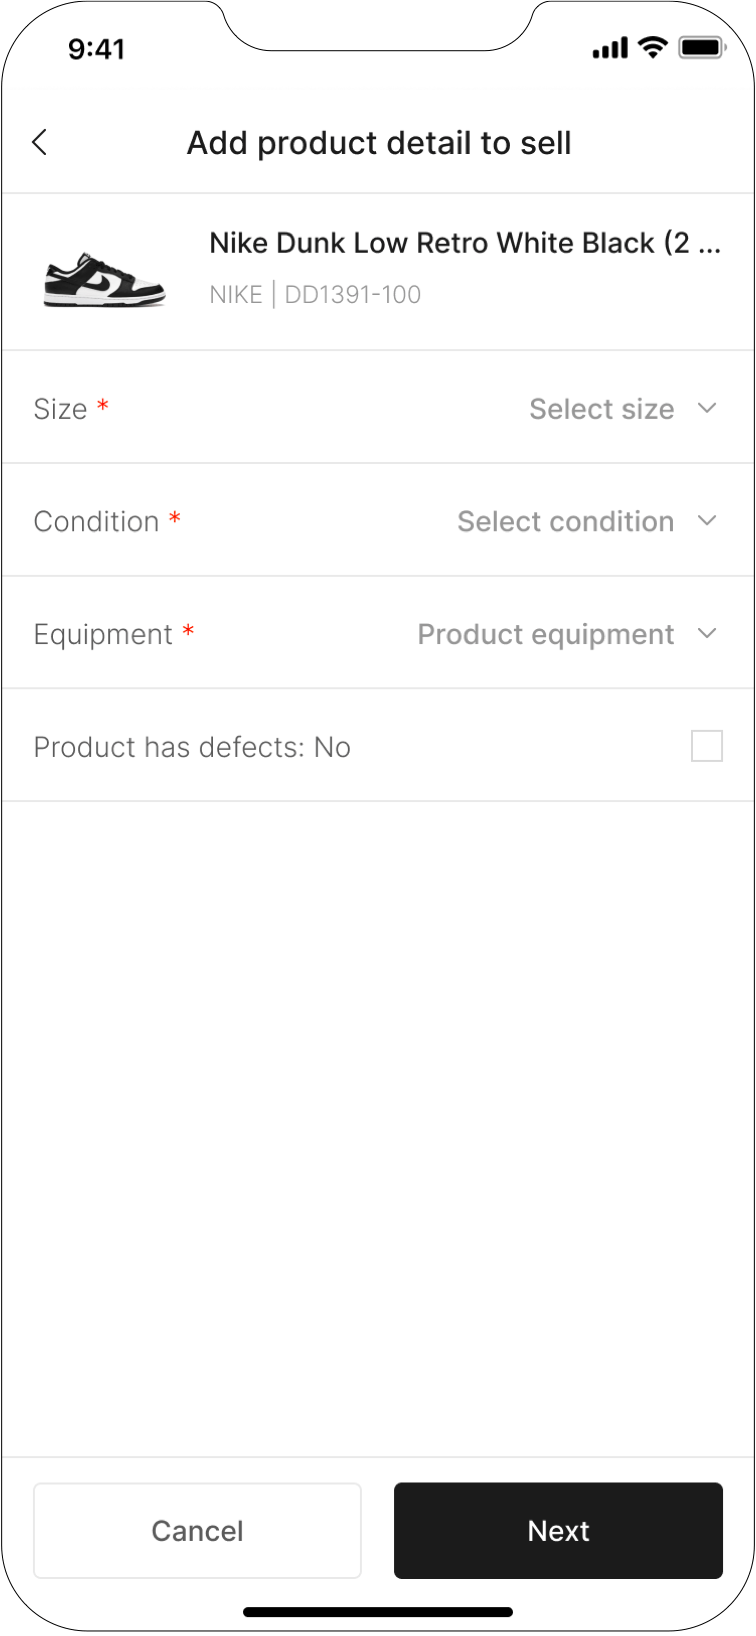Tap the back arrow to return
This screenshot has width=756, height=1636.
(x=39, y=142)
